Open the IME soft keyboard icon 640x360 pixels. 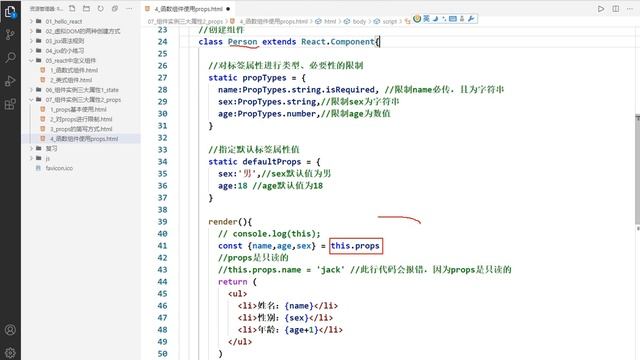453,18
